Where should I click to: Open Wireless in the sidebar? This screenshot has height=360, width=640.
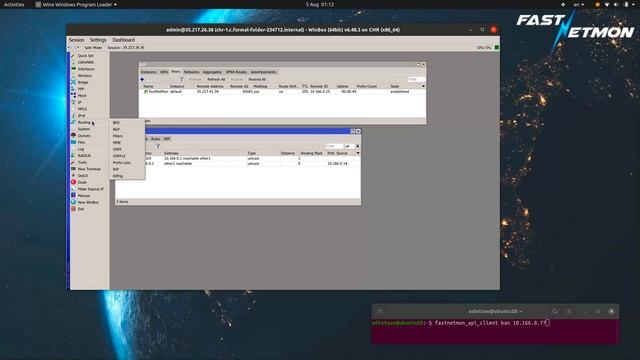84,76
